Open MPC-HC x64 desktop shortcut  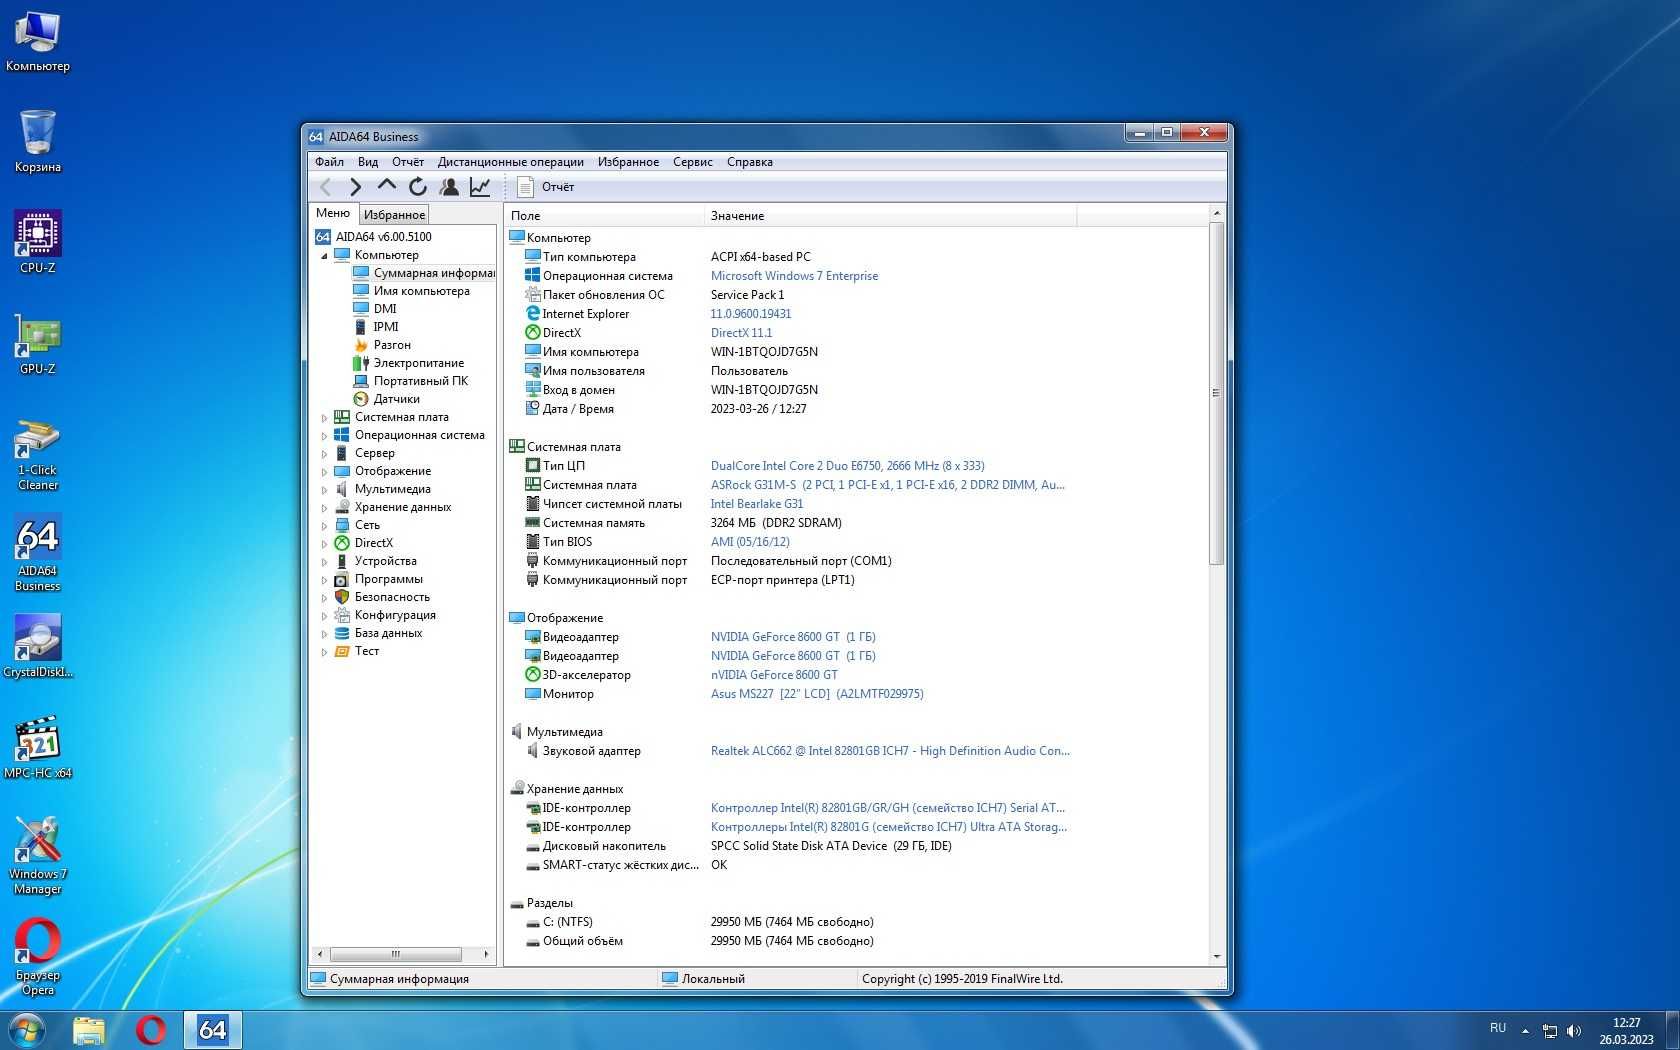(38, 747)
